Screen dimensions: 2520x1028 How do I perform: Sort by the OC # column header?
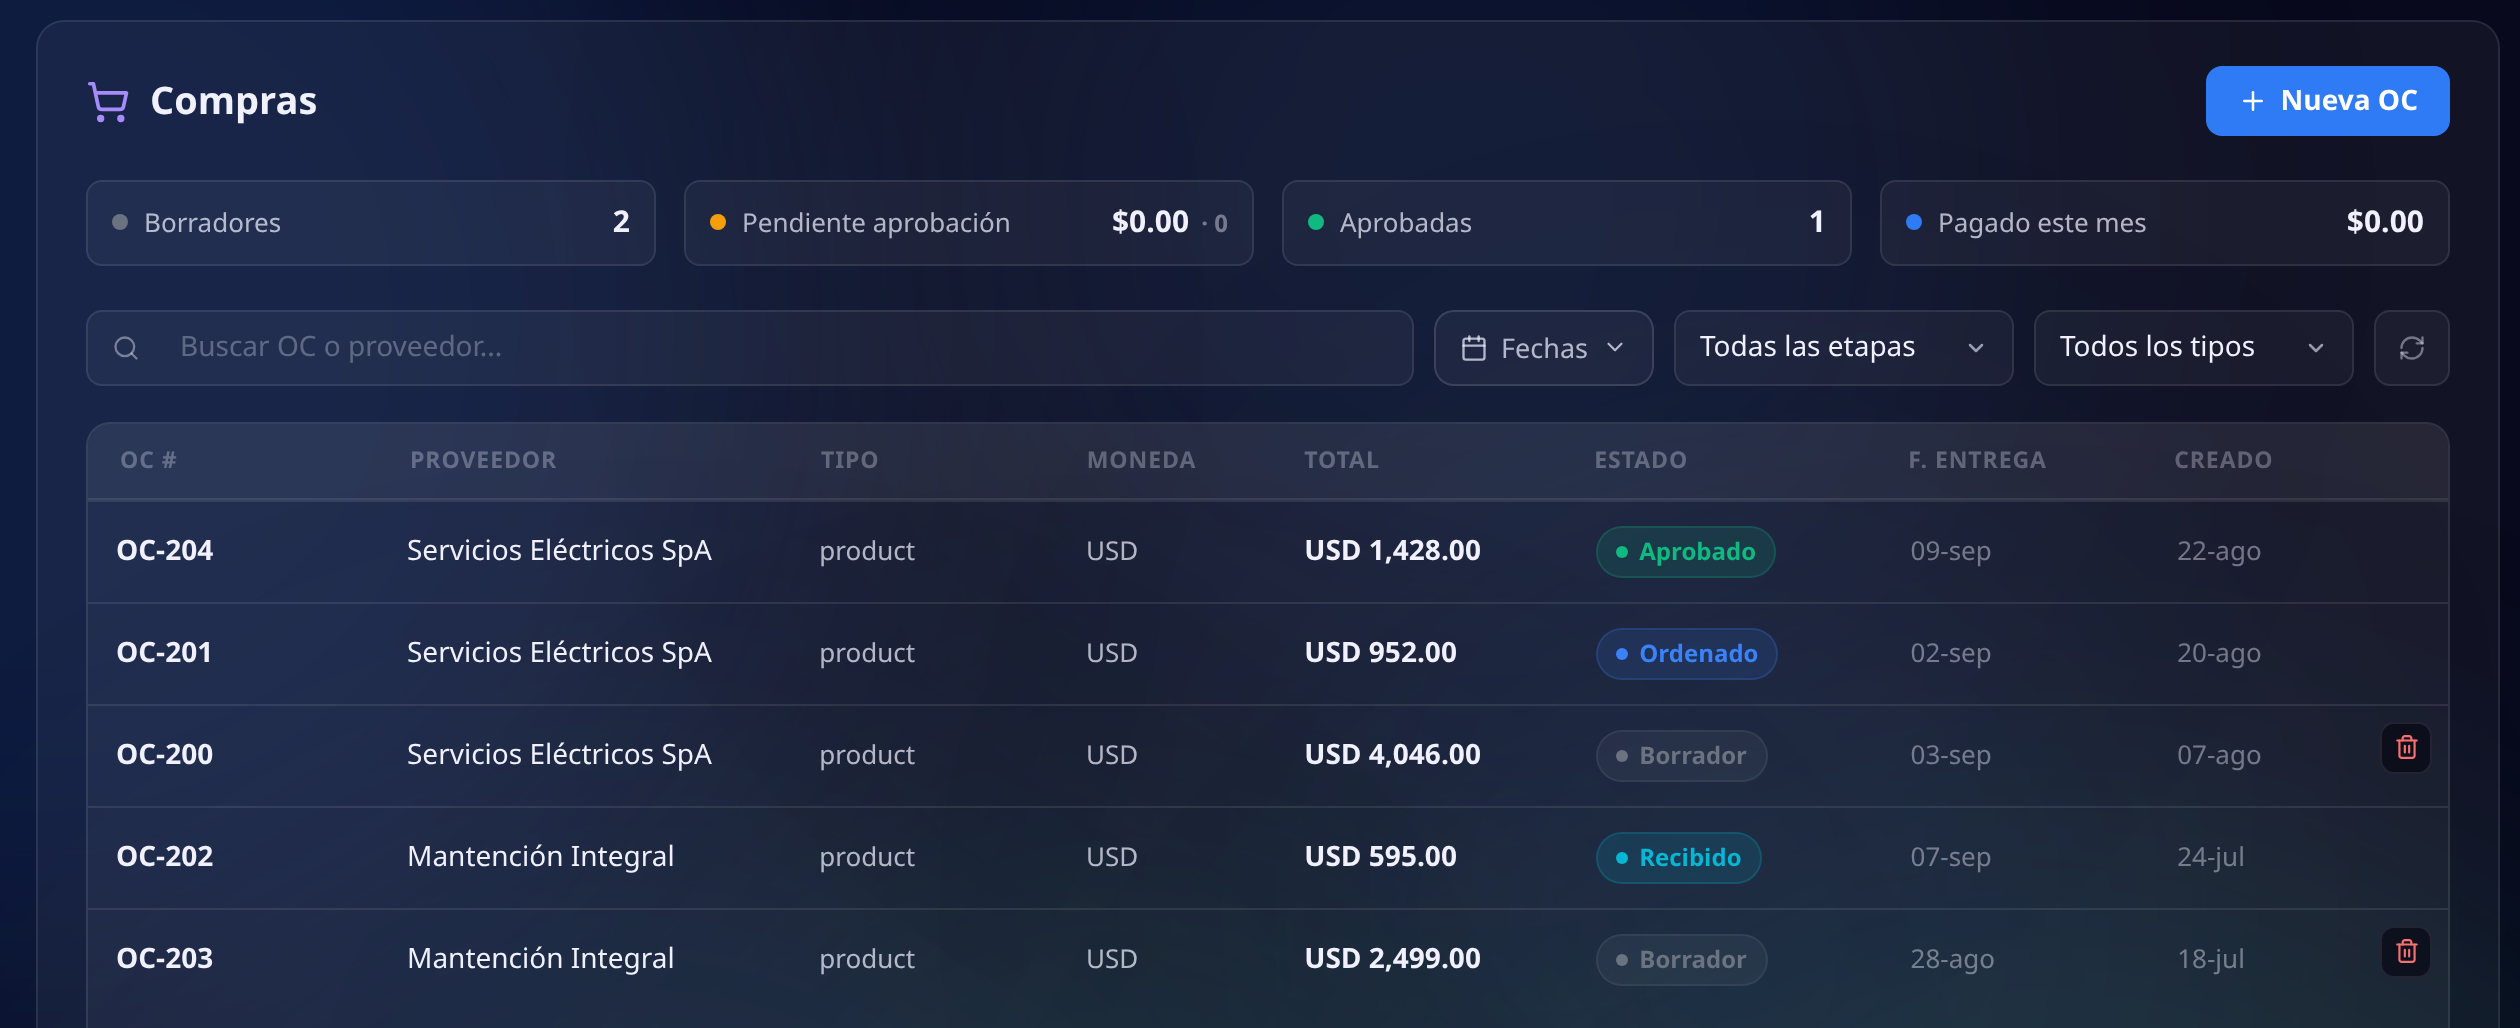coord(148,460)
